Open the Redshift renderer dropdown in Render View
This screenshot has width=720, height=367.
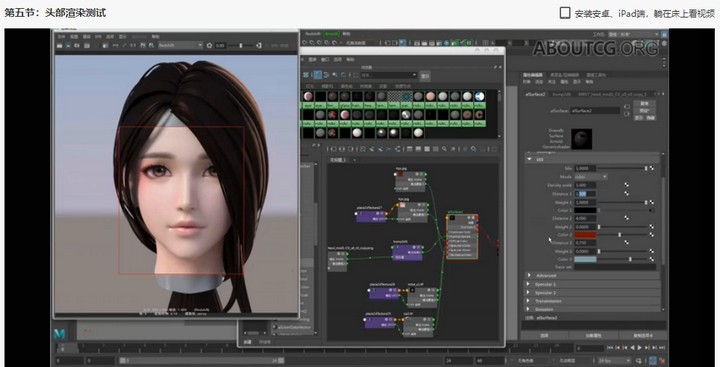[x=180, y=45]
